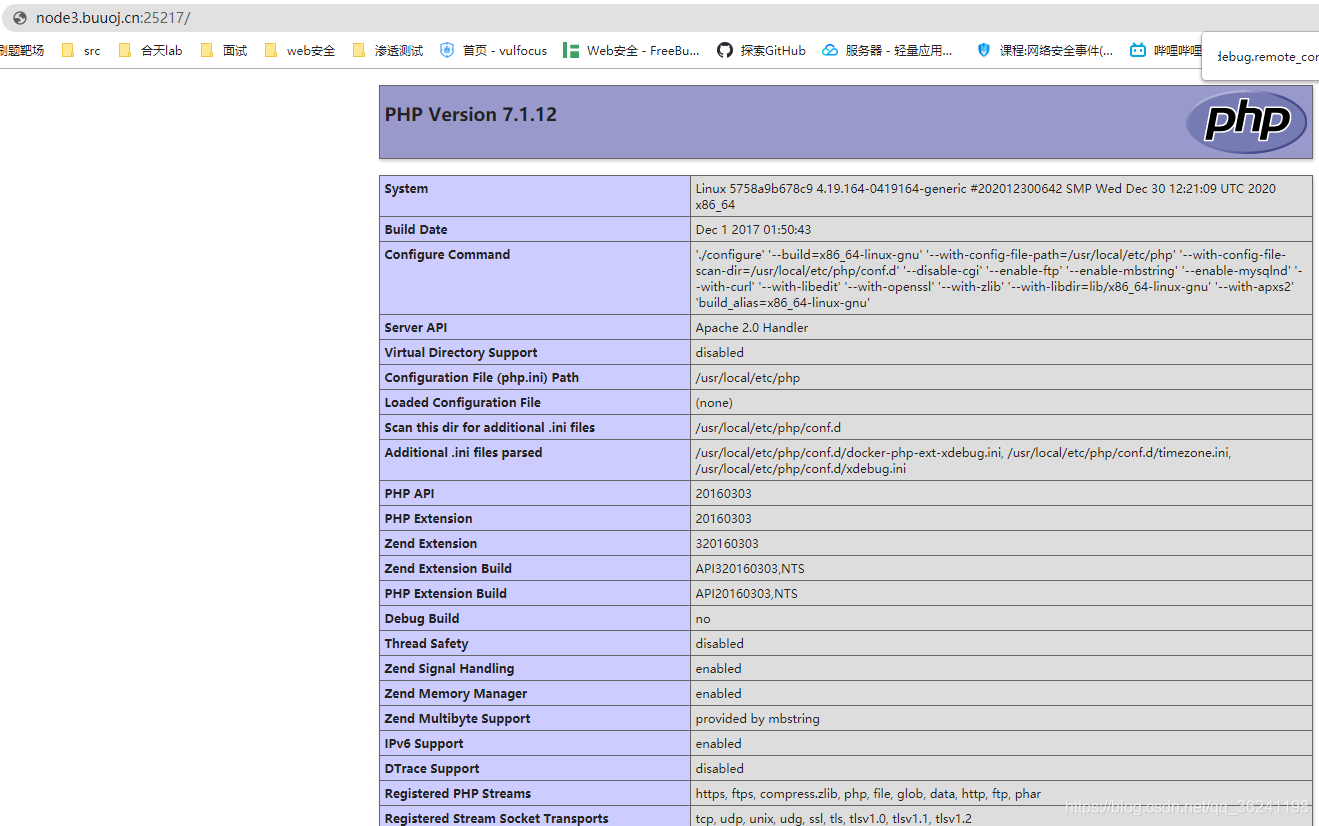The width and height of the screenshot is (1319, 826).
Task: Click Registered Stream Socket Transports label
Action: [x=497, y=819]
